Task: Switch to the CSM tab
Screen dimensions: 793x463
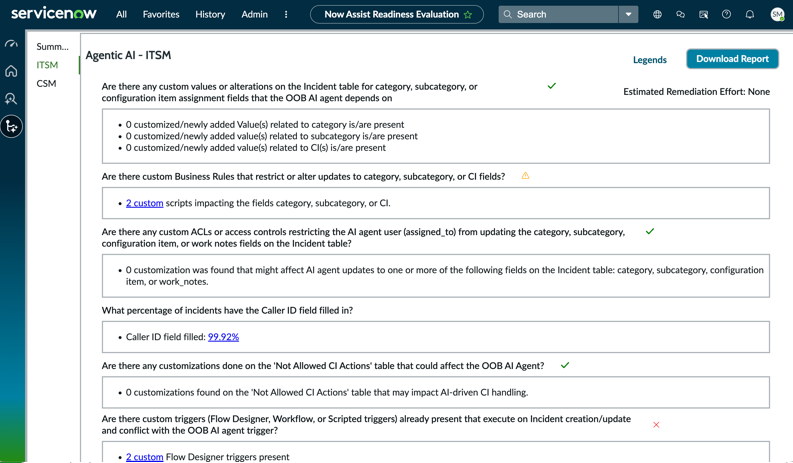Action: (46, 83)
